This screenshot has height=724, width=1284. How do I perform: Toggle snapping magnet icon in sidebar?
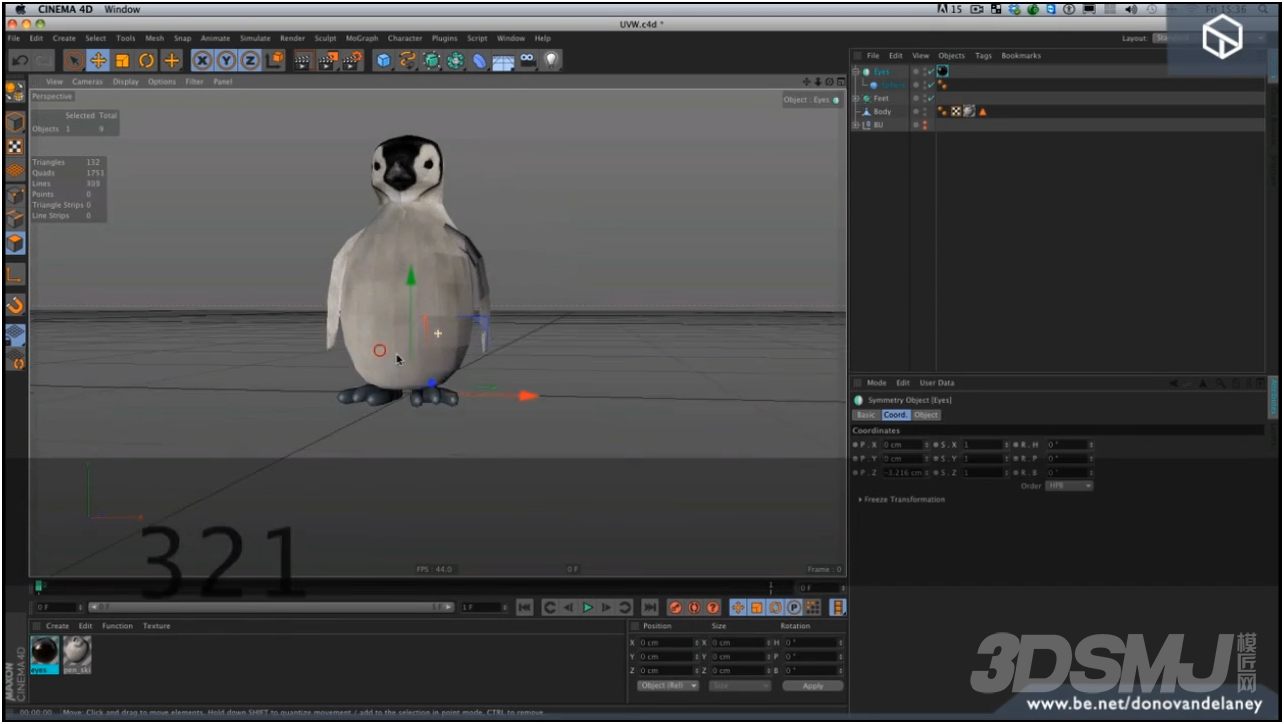[15, 304]
